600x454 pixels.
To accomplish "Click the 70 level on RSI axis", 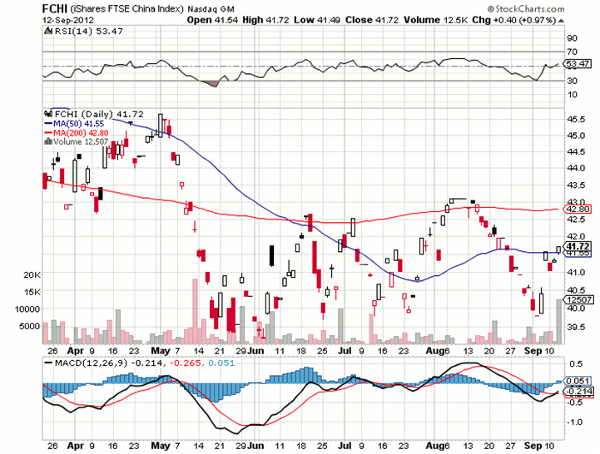I will click(x=572, y=52).
